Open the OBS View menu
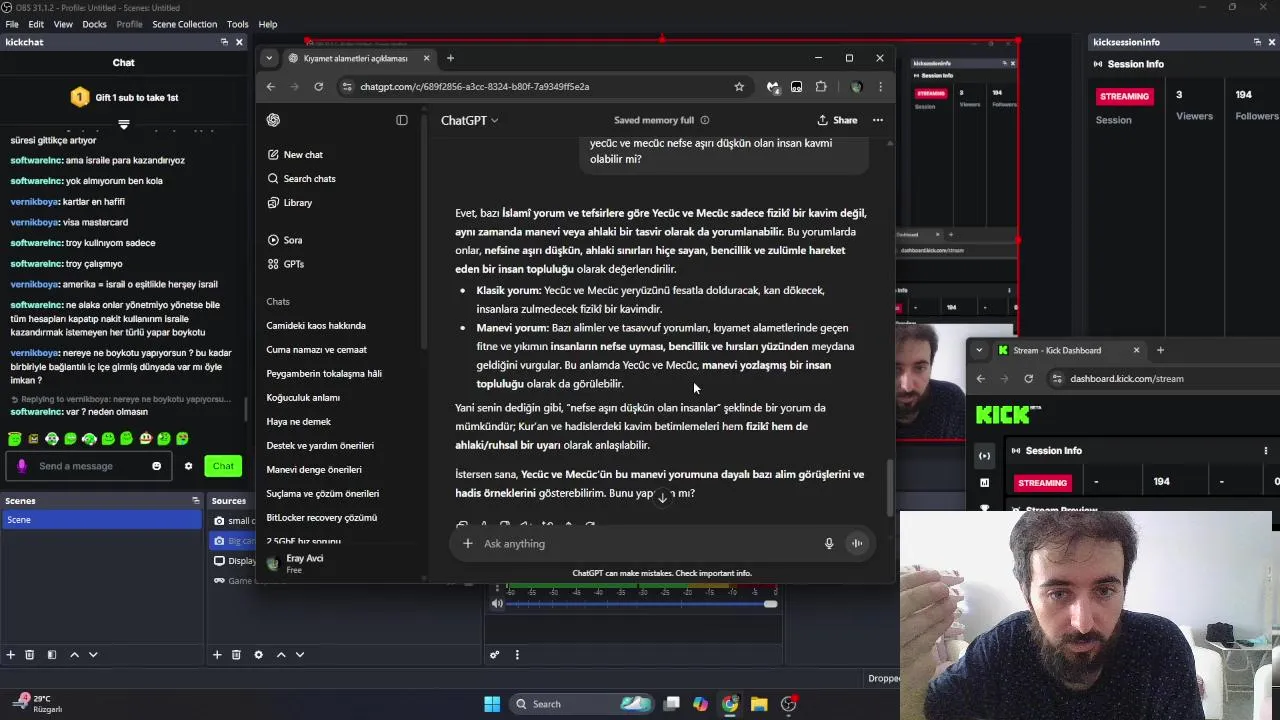Image resolution: width=1280 pixels, height=720 pixels. click(63, 24)
